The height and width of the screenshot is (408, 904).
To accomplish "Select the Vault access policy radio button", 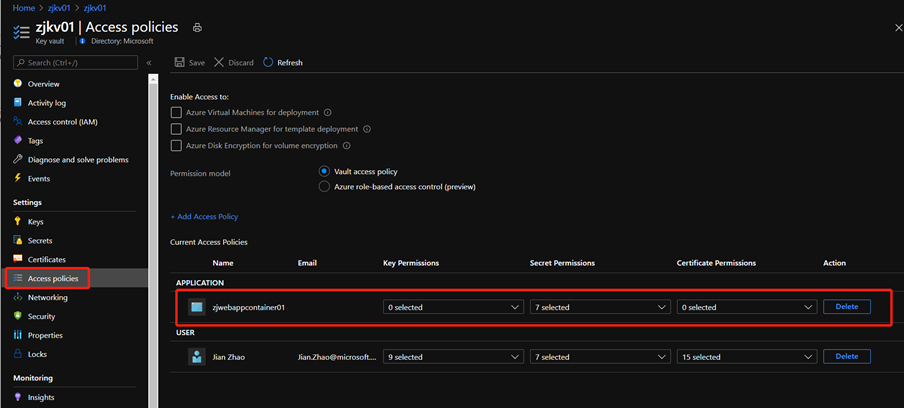I will click(324, 172).
